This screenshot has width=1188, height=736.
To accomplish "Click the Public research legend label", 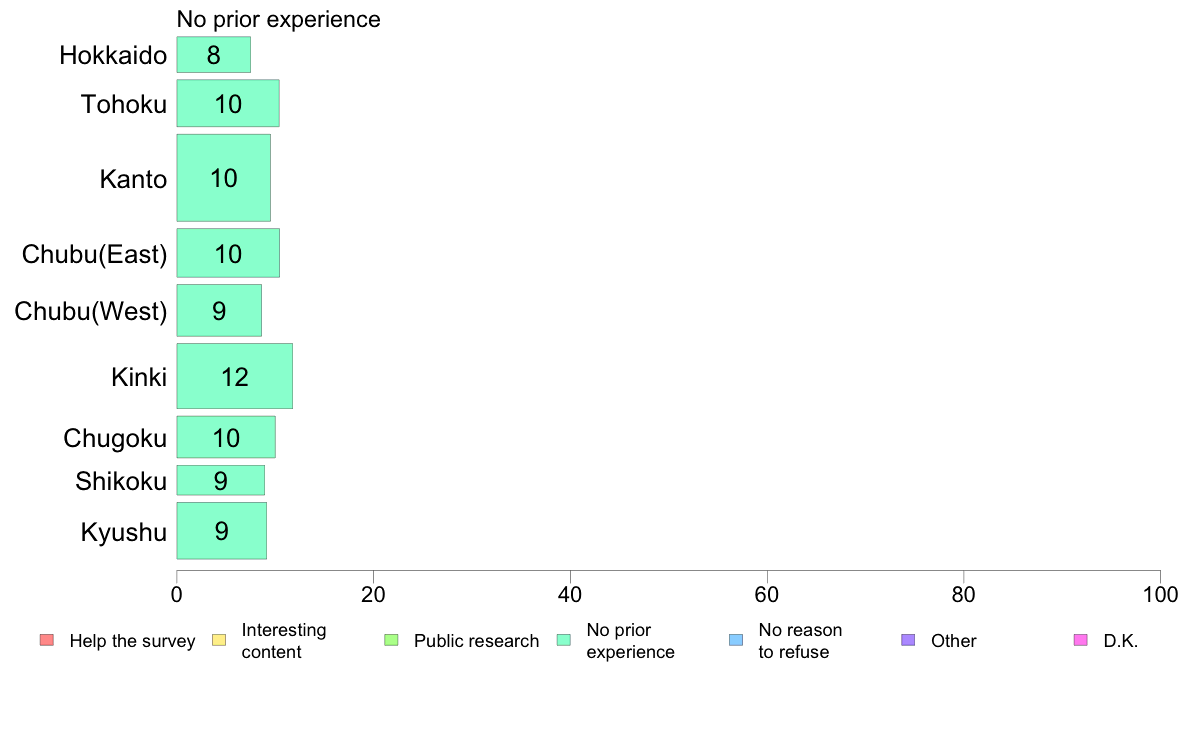I will (477, 640).
